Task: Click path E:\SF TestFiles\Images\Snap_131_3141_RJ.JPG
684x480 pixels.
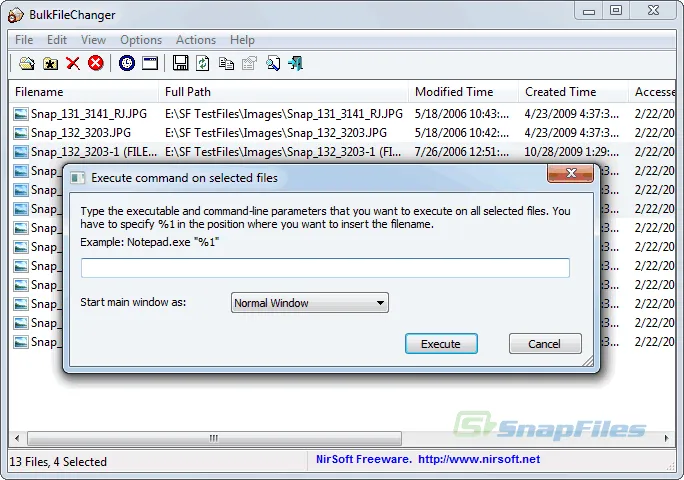Action: pyautogui.click(x=284, y=114)
